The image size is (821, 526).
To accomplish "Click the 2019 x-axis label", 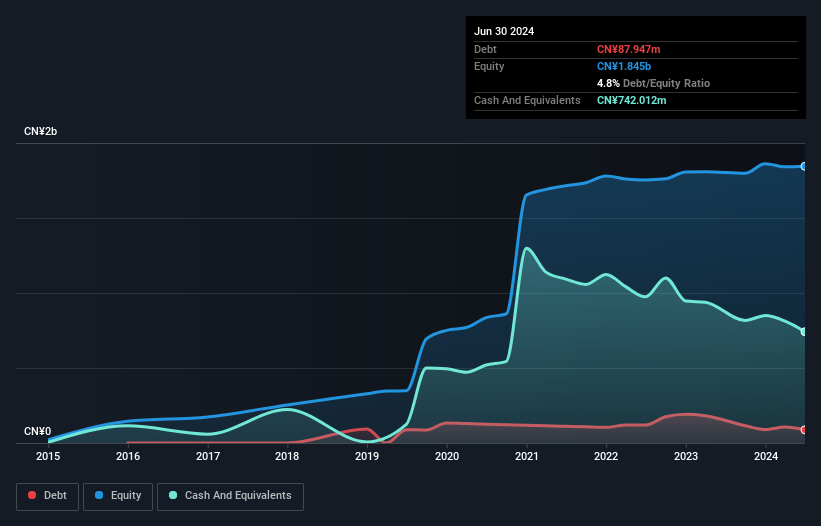I will (x=367, y=456).
